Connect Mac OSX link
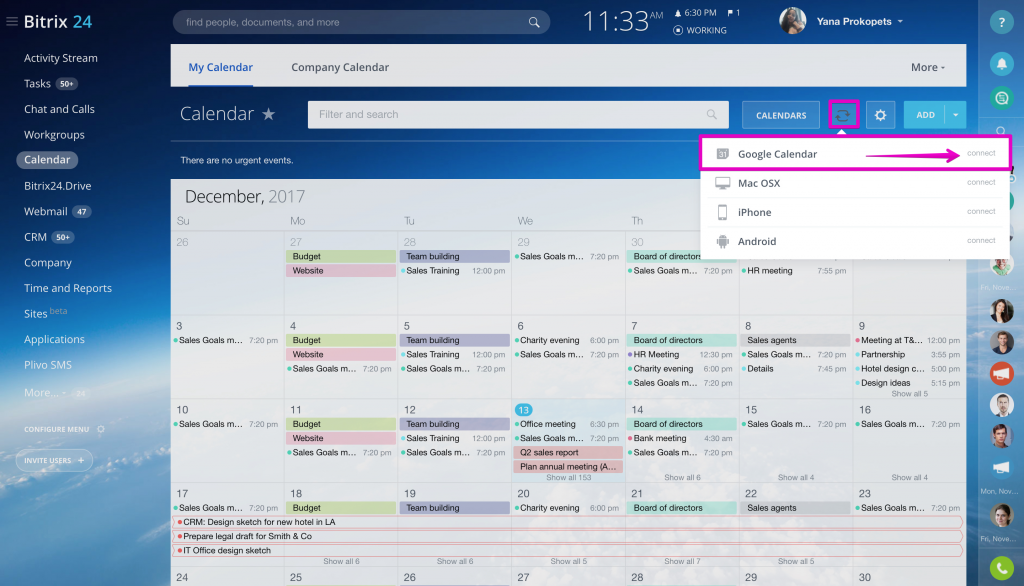 981,182
